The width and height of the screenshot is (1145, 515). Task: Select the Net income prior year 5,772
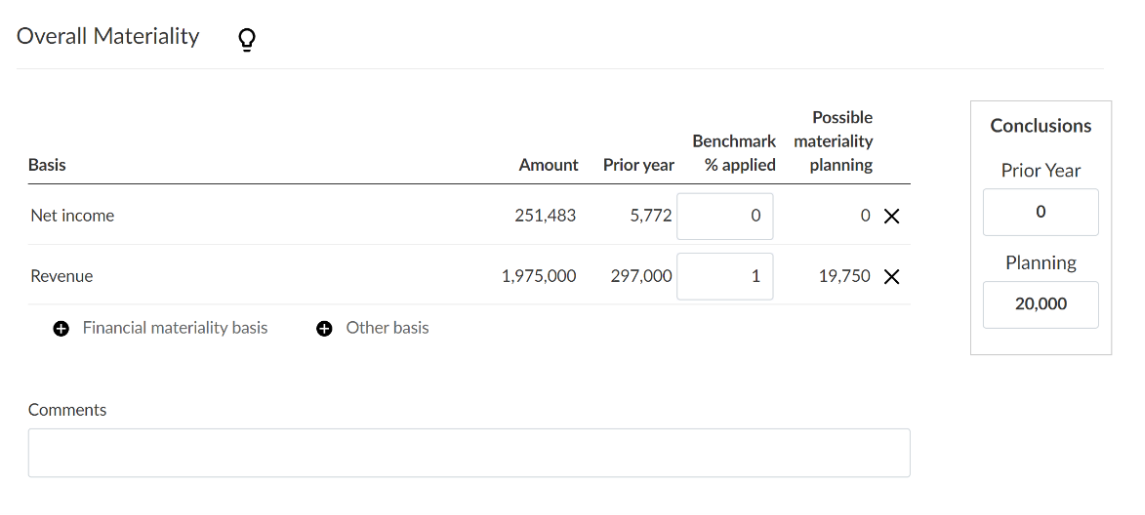tap(648, 215)
